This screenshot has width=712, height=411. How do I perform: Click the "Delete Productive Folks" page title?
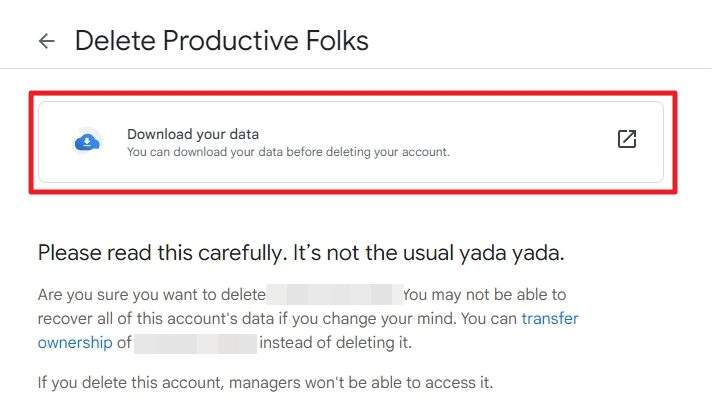pos(222,40)
